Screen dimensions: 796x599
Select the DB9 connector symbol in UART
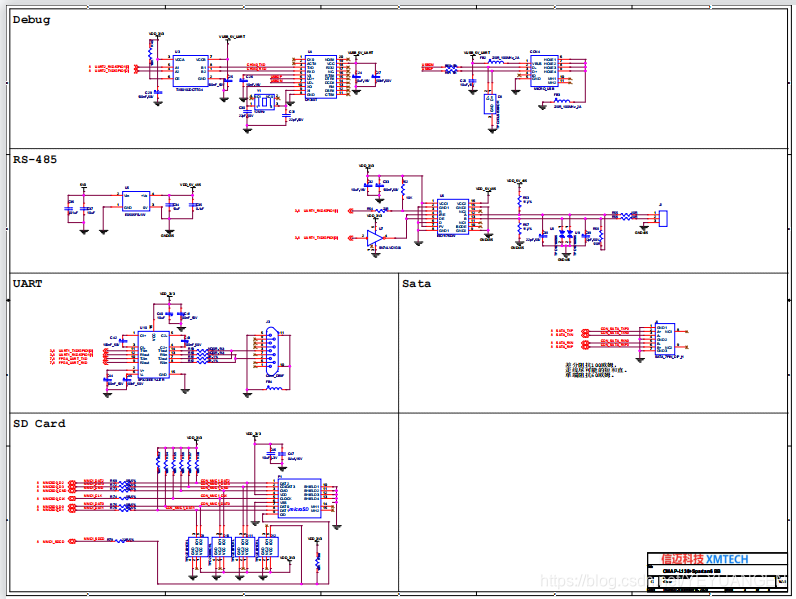point(270,355)
